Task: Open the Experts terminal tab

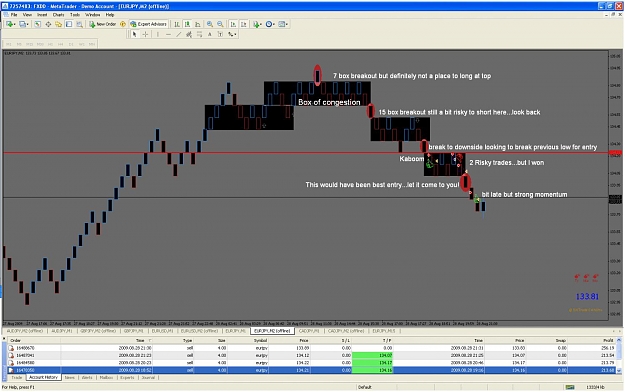Action: click(127, 377)
